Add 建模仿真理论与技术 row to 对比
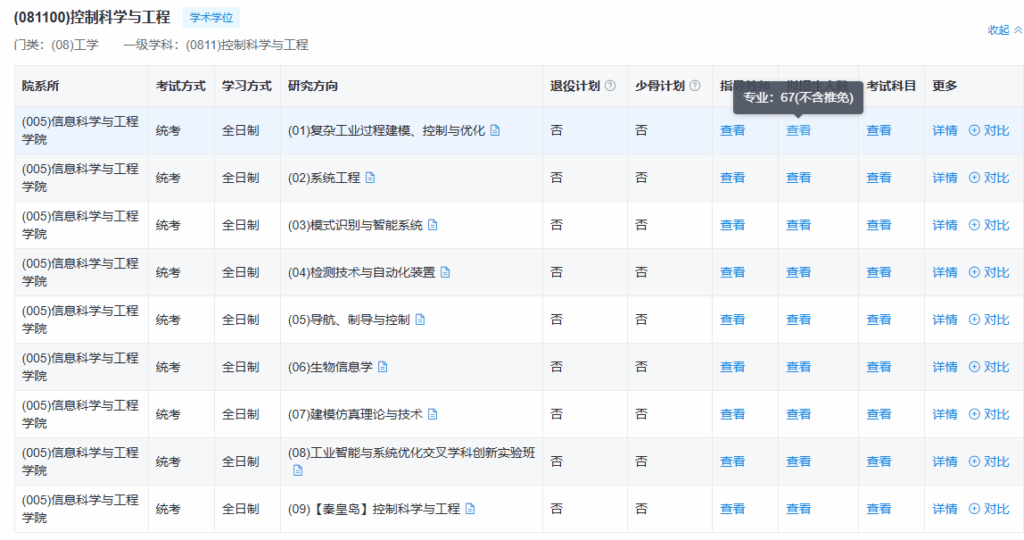The image size is (1024, 540). click(x=989, y=414)
